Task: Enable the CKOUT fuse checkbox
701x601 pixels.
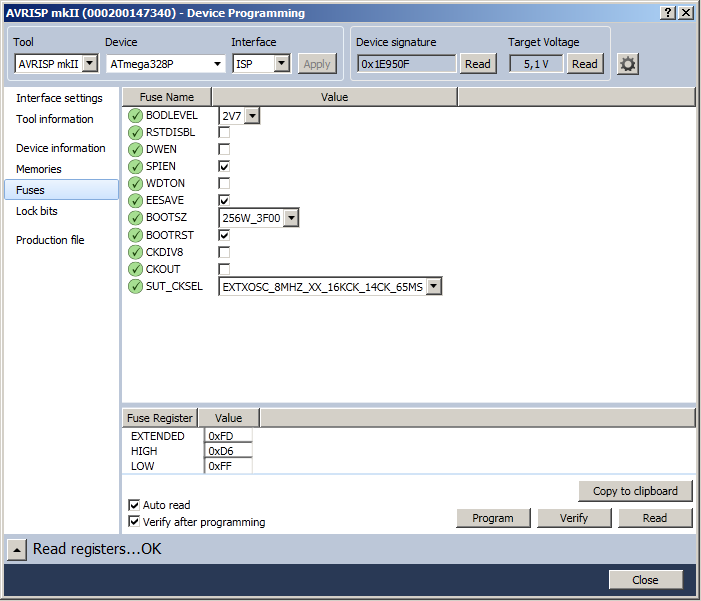Action: pyautogui.click(x=224, y=269)
